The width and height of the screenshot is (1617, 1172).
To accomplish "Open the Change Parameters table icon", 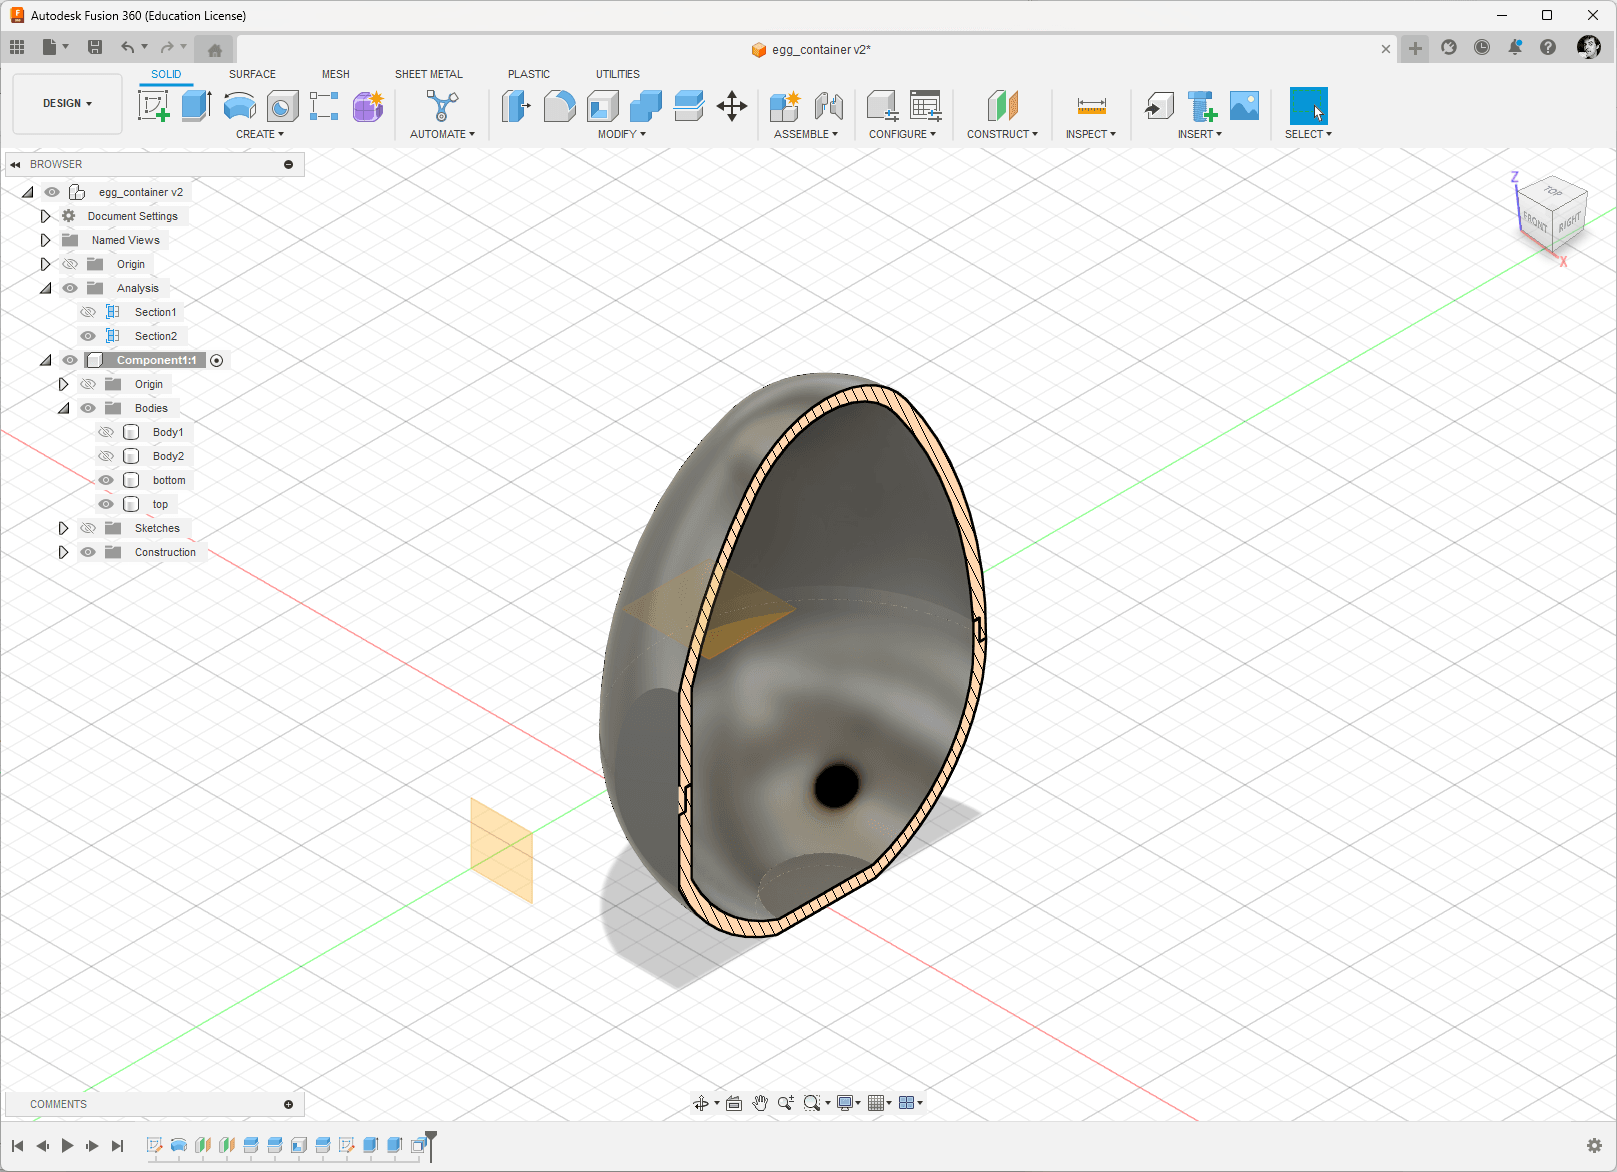I will 925,105.
